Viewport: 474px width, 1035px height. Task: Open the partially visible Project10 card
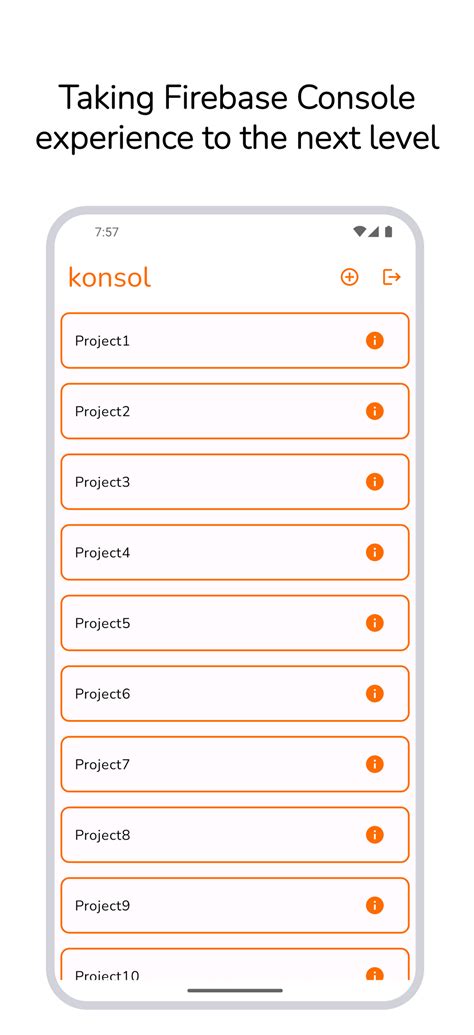tap(235, 964)
